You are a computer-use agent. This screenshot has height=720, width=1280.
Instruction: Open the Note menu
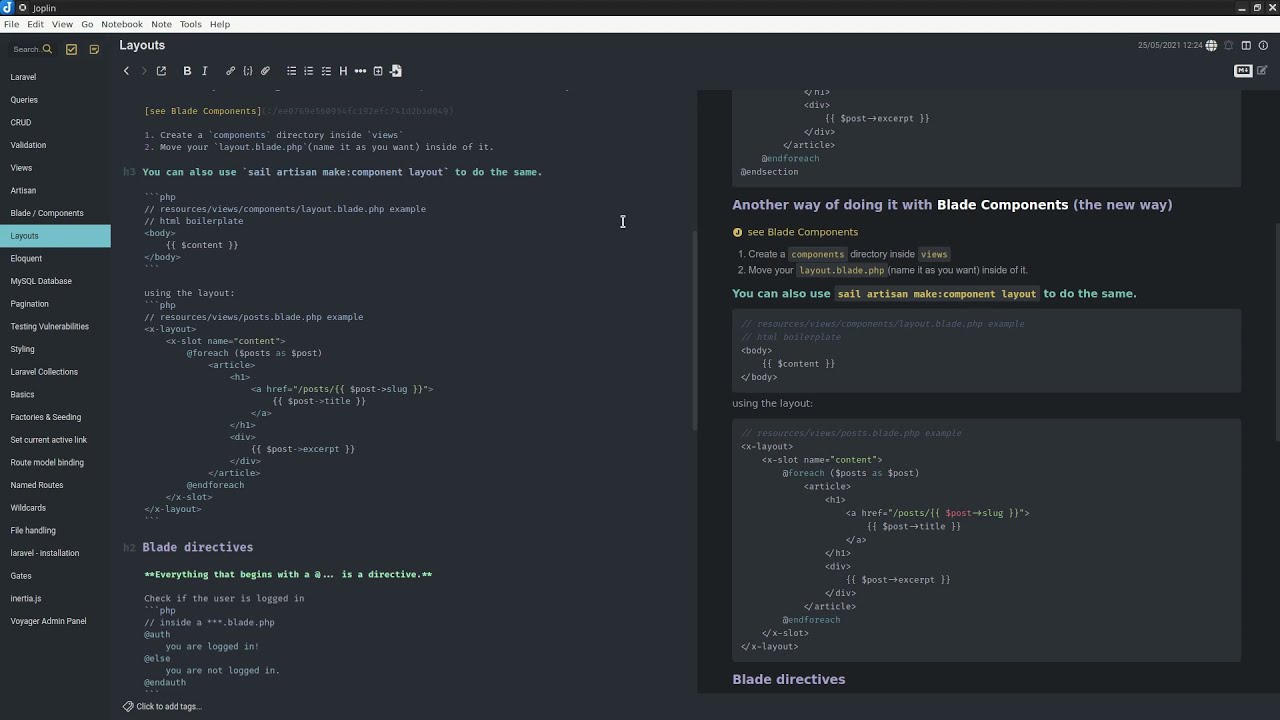[x=161, y=24]
